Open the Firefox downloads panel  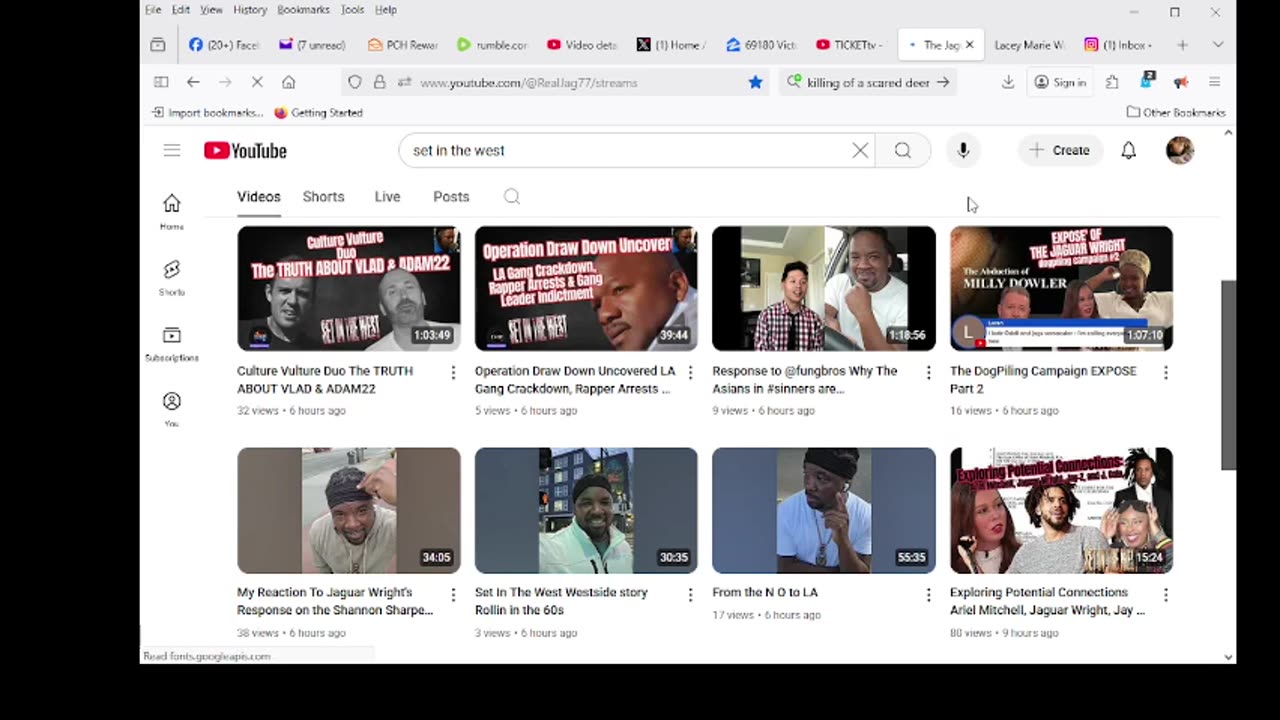click(1008, 82)
